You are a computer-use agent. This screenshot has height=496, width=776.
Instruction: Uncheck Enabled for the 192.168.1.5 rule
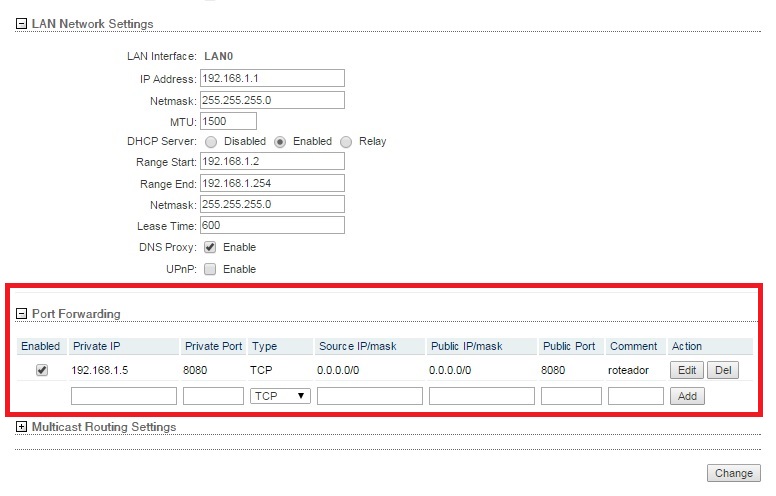click(x=42, y=370)
